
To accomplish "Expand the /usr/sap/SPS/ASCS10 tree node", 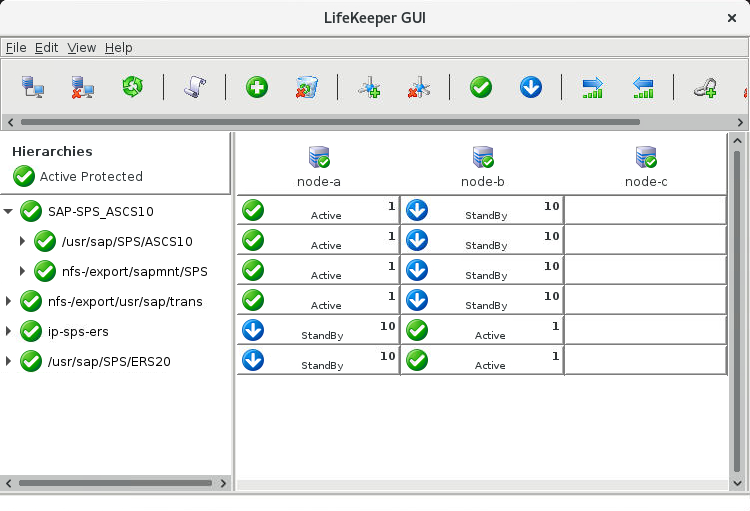I will click(x=22, y=241).
